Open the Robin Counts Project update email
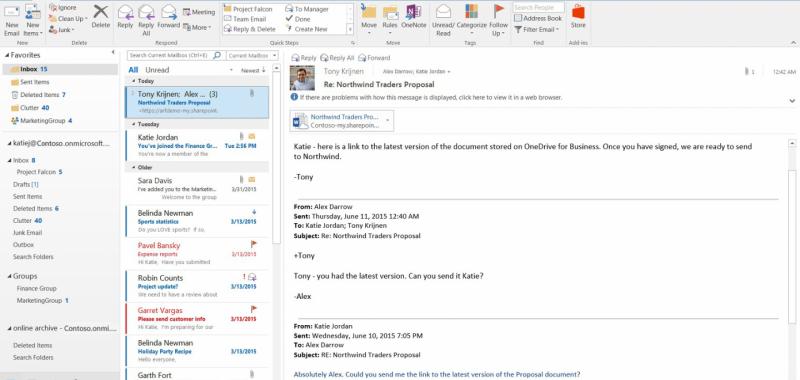The height and width of the screenshot is (380, 800). click(x=197, y=286)
